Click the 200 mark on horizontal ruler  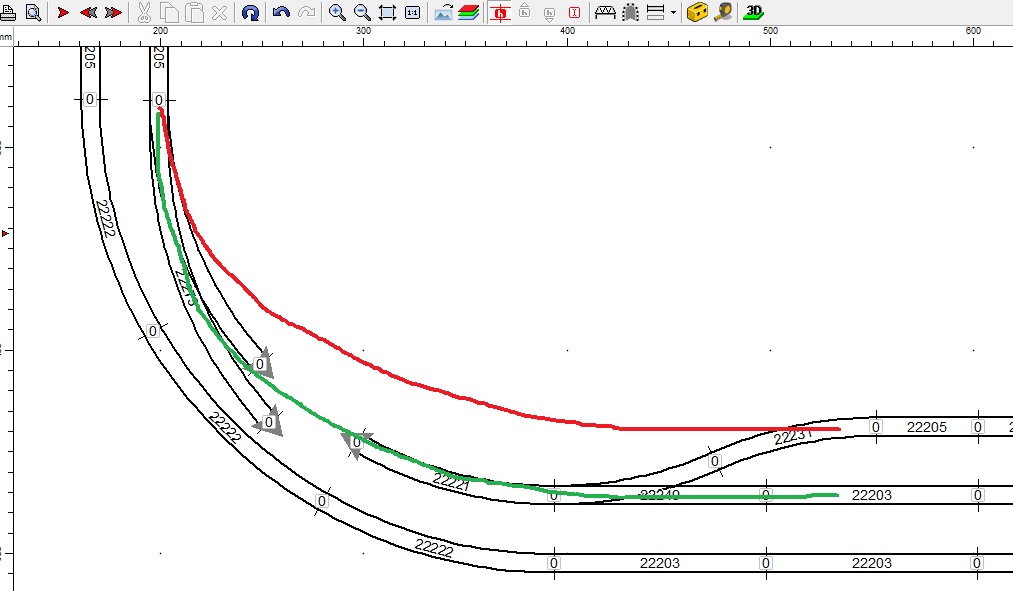point(160,30)
